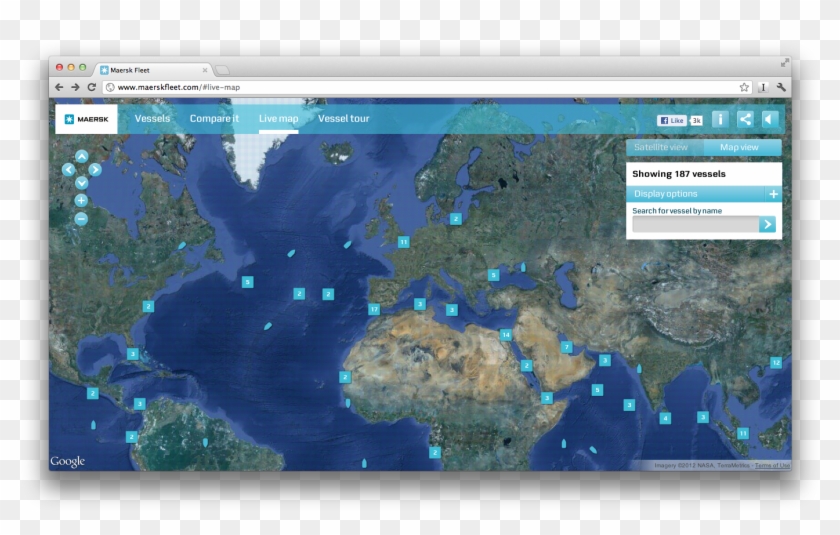This screenshot has width=840, height=535.
Task: Pan map right with arrow control
Action: 95,170
